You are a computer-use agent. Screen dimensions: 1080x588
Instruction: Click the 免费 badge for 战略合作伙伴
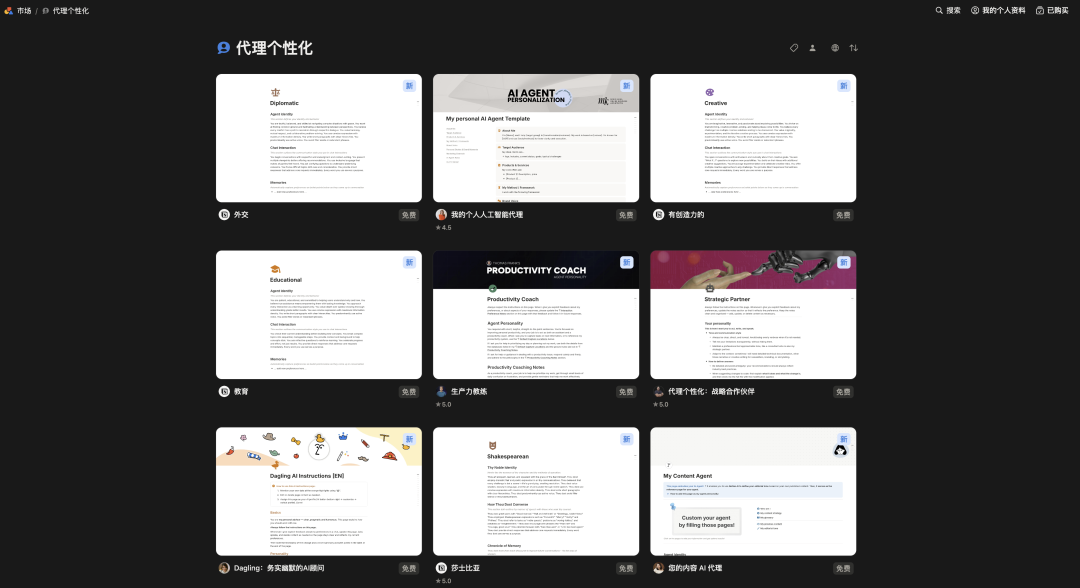click(x=843, y=392)
